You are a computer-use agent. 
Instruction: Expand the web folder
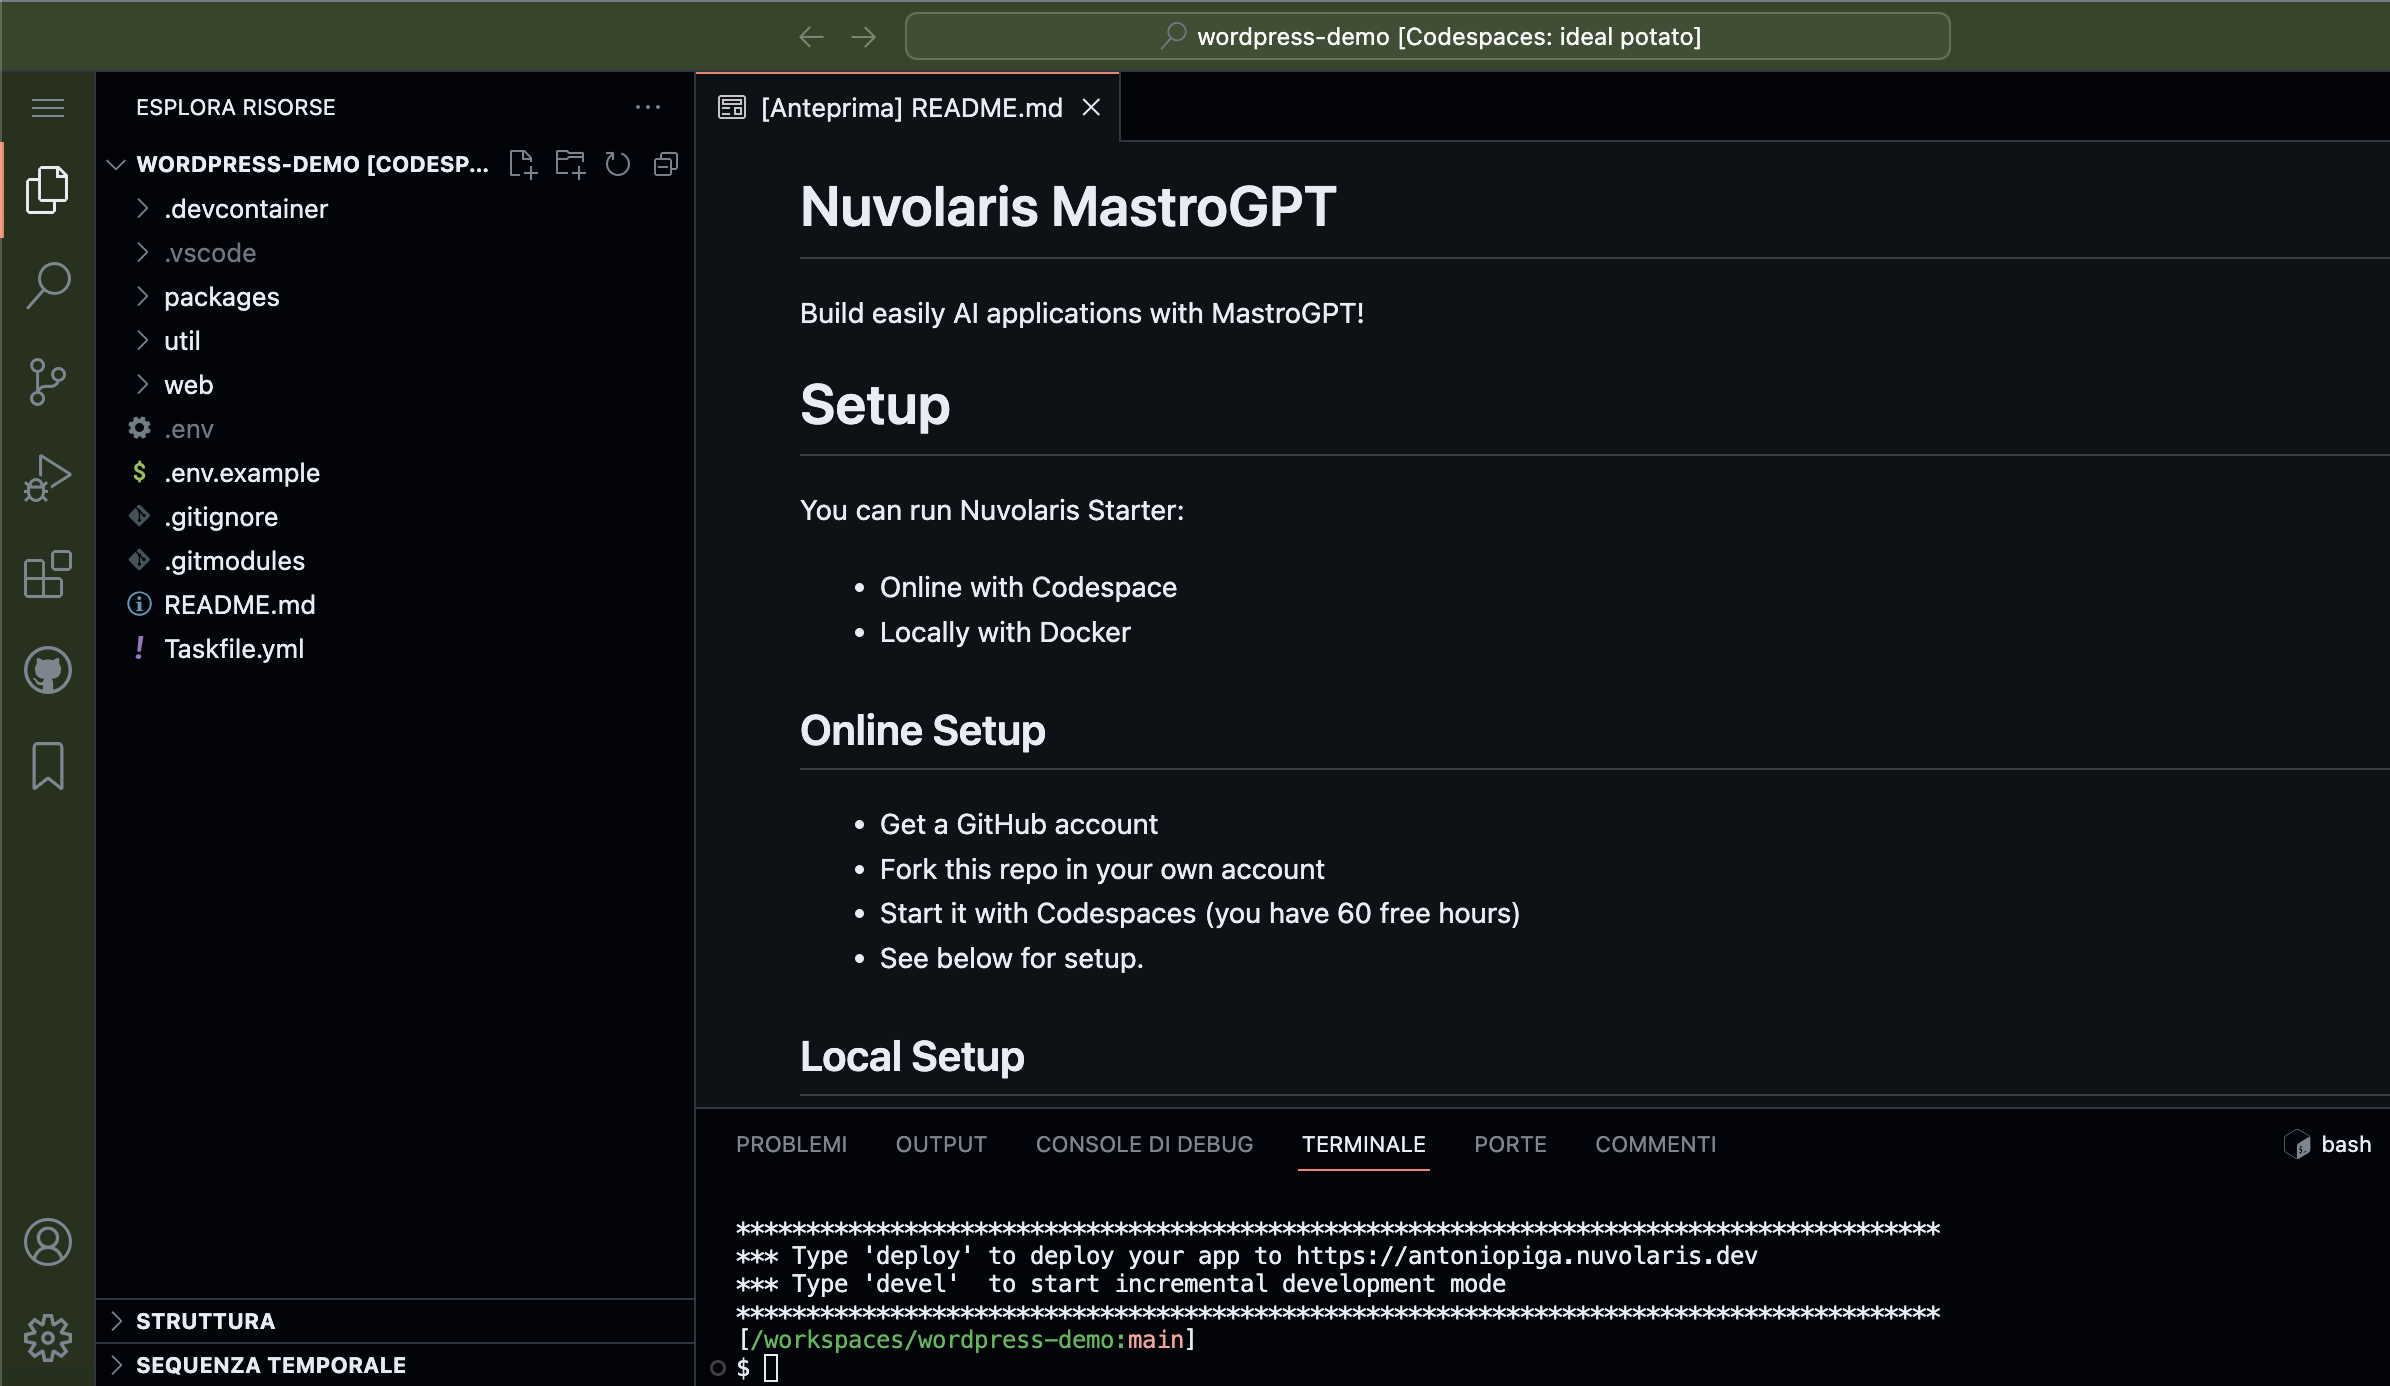pyautogui.click(x=142, y=384)
